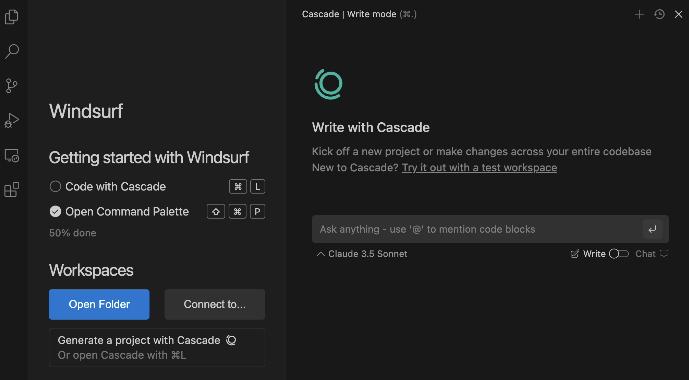The image size is (689, 380).
Task: Click the Connect to... button
Action: click(x=214, y=304)
